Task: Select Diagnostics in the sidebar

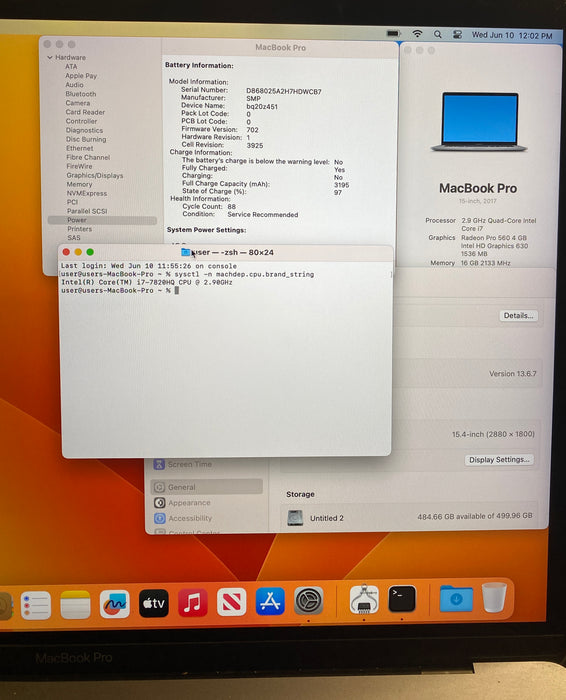Action: click(x=84, y=130)
